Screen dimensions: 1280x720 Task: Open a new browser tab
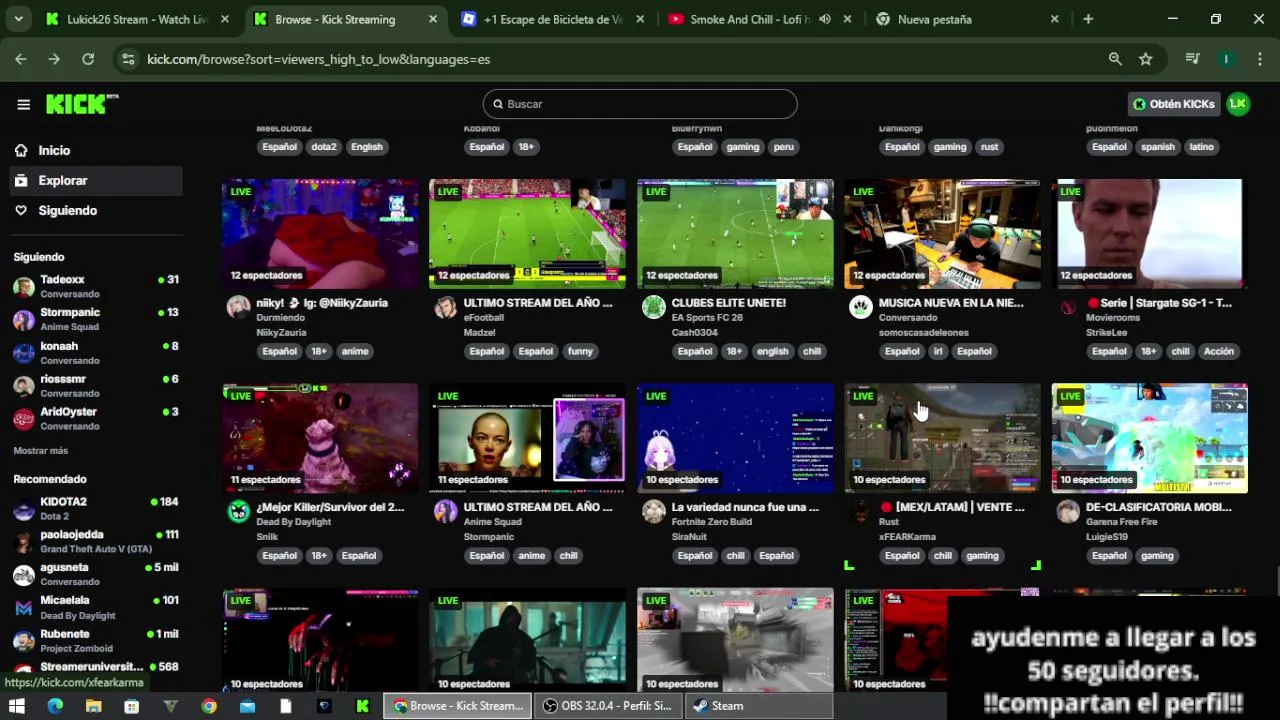click(1088, 19)
